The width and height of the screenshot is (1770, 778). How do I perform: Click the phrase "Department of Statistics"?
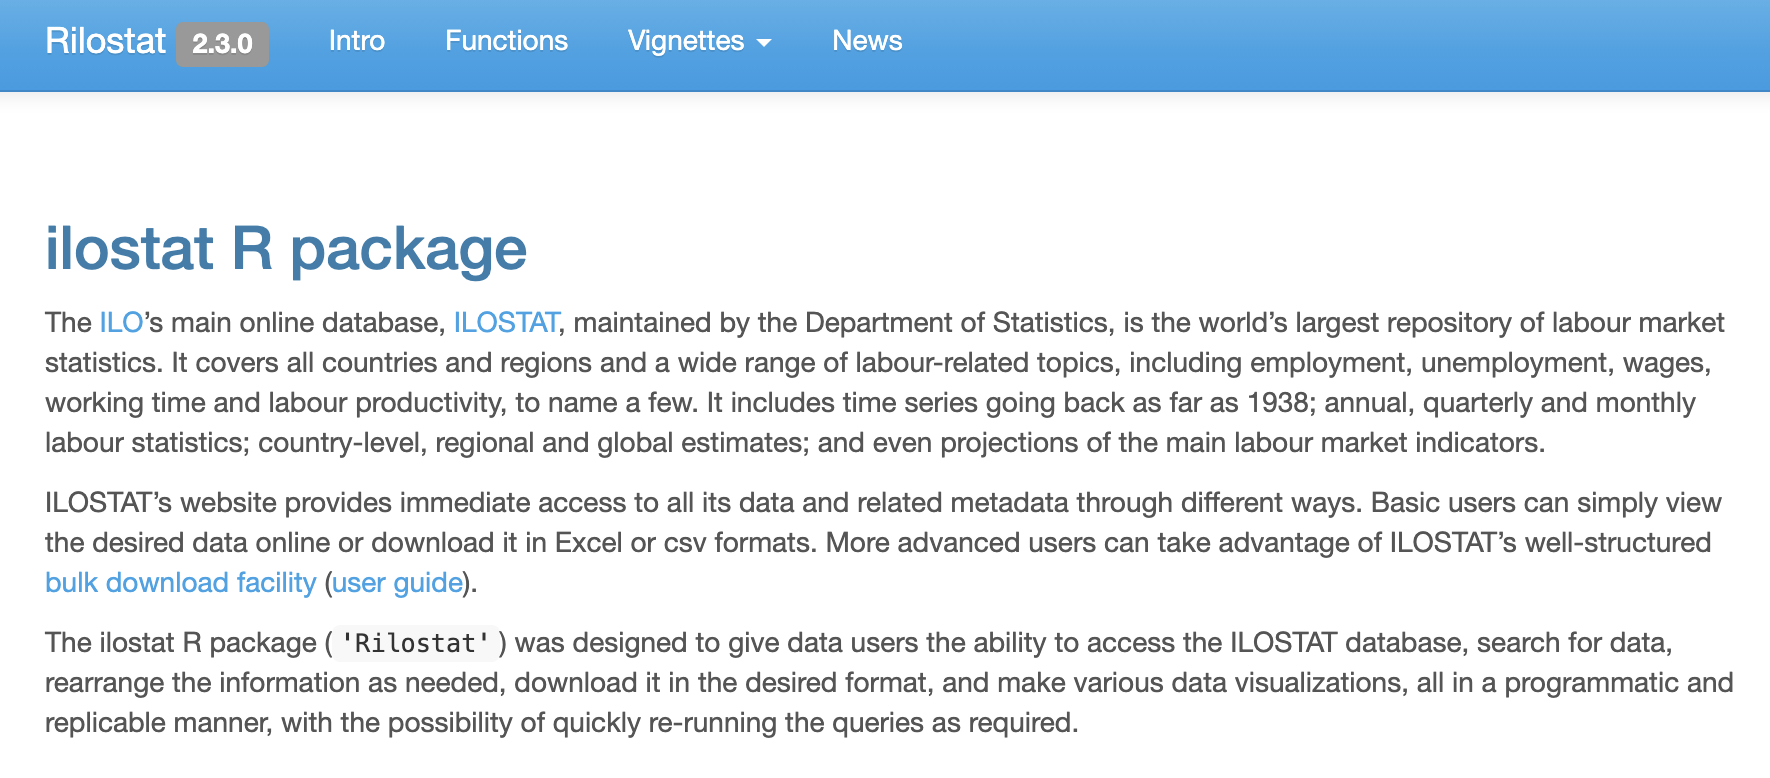(957, 323)
